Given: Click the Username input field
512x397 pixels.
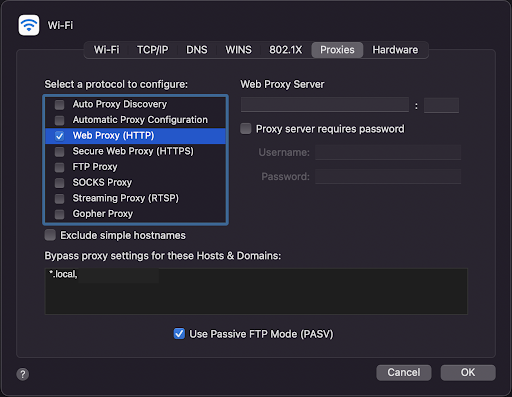Looking at the screenshot, I should click(x=388, y=152).
